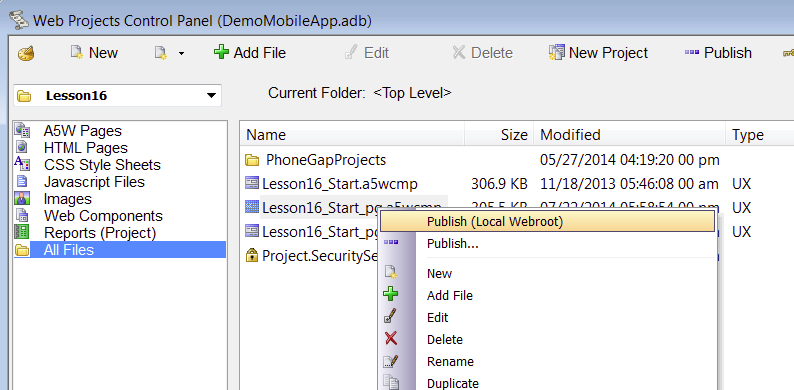
Task: Select HTML Pages category
Action: click(86, 148)
